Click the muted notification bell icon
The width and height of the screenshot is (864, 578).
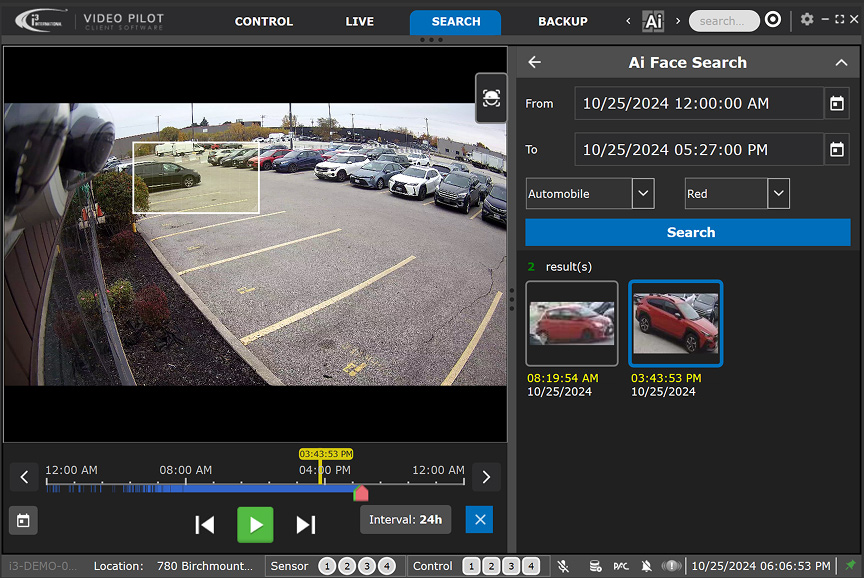[648, 566]
